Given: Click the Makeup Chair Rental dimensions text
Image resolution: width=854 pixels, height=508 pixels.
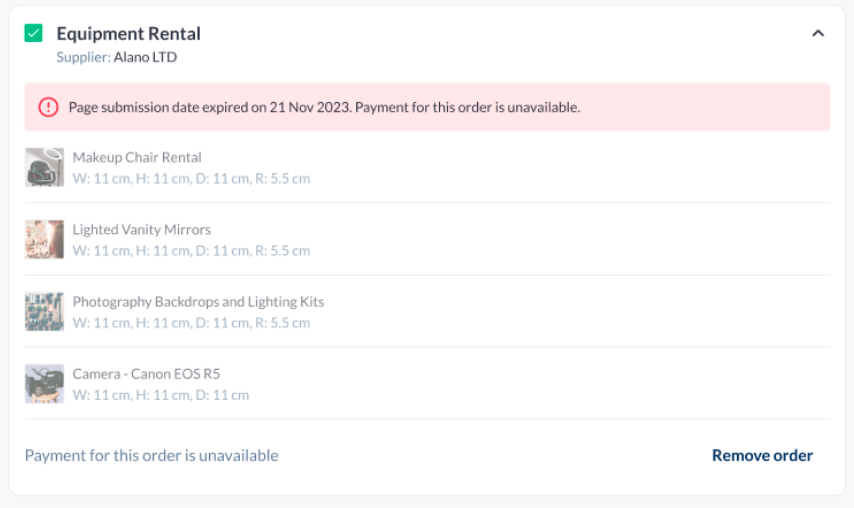Looking at the screenshot, I should click(191, 179).
